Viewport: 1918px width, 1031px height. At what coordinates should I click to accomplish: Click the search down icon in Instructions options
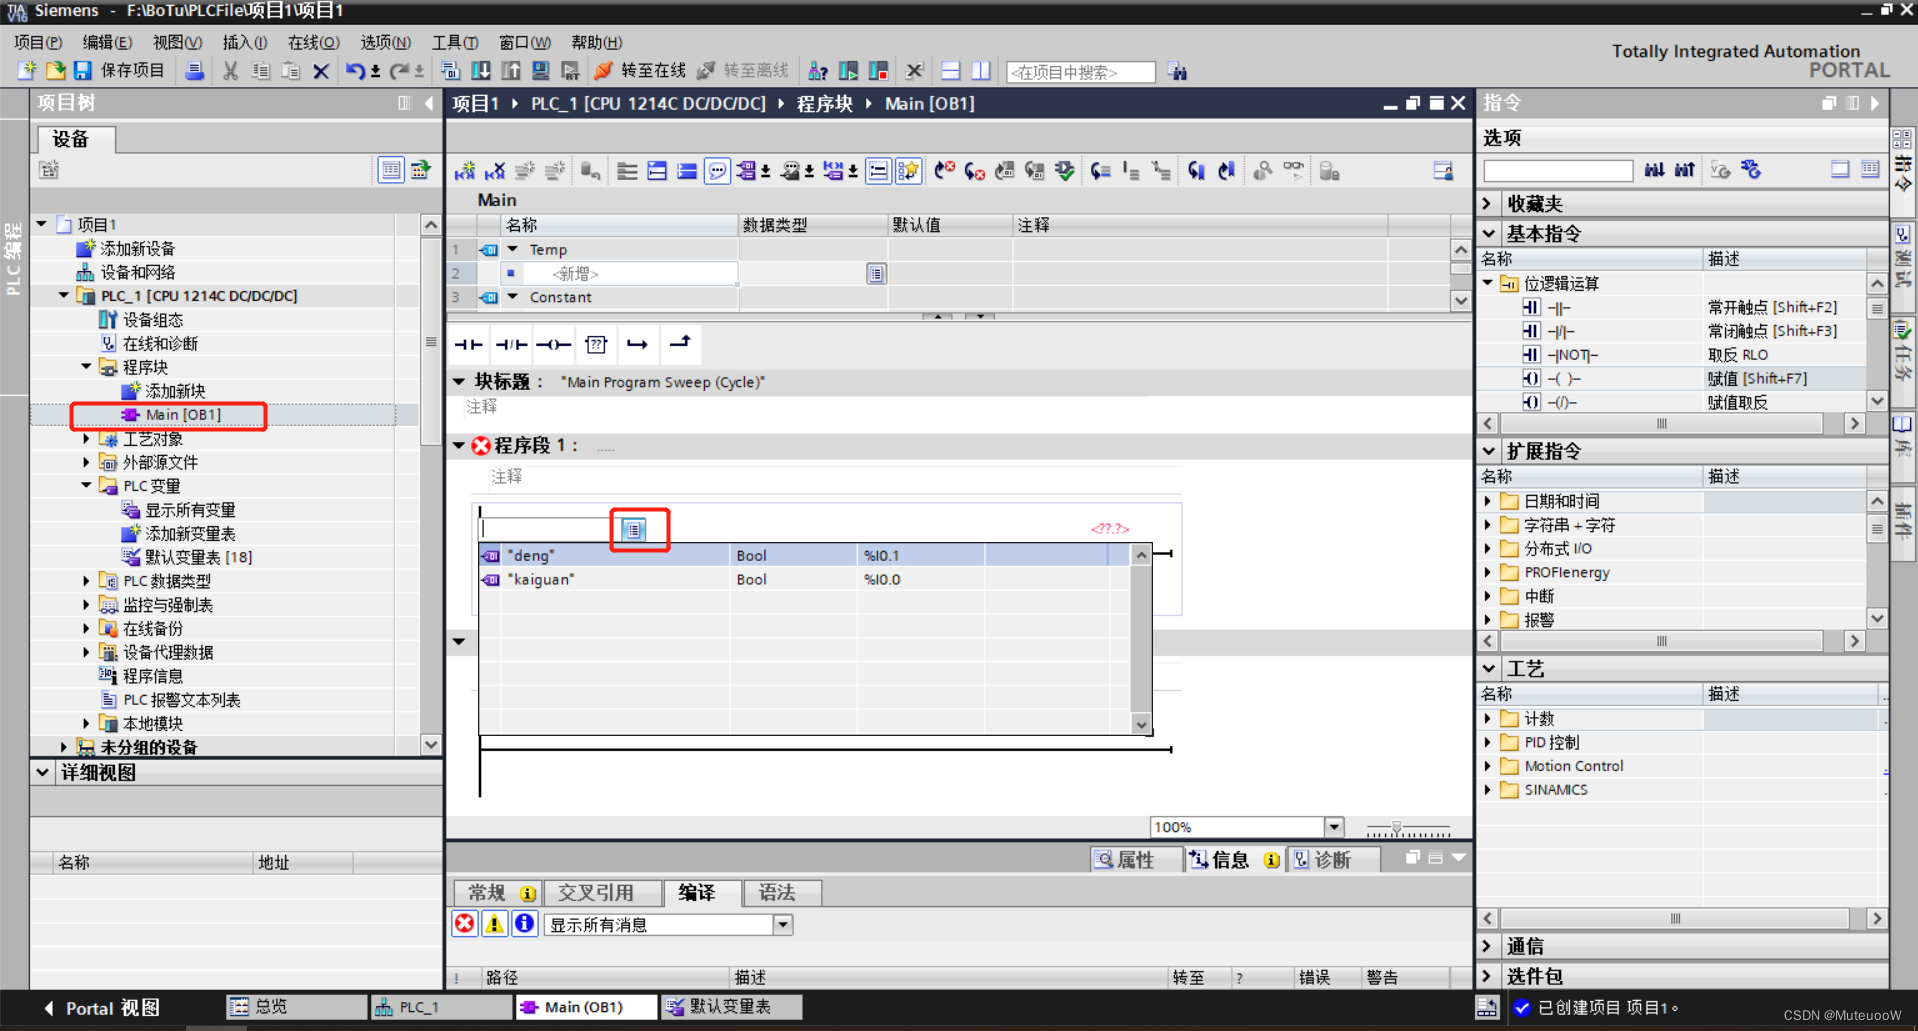coord(1654,170)
